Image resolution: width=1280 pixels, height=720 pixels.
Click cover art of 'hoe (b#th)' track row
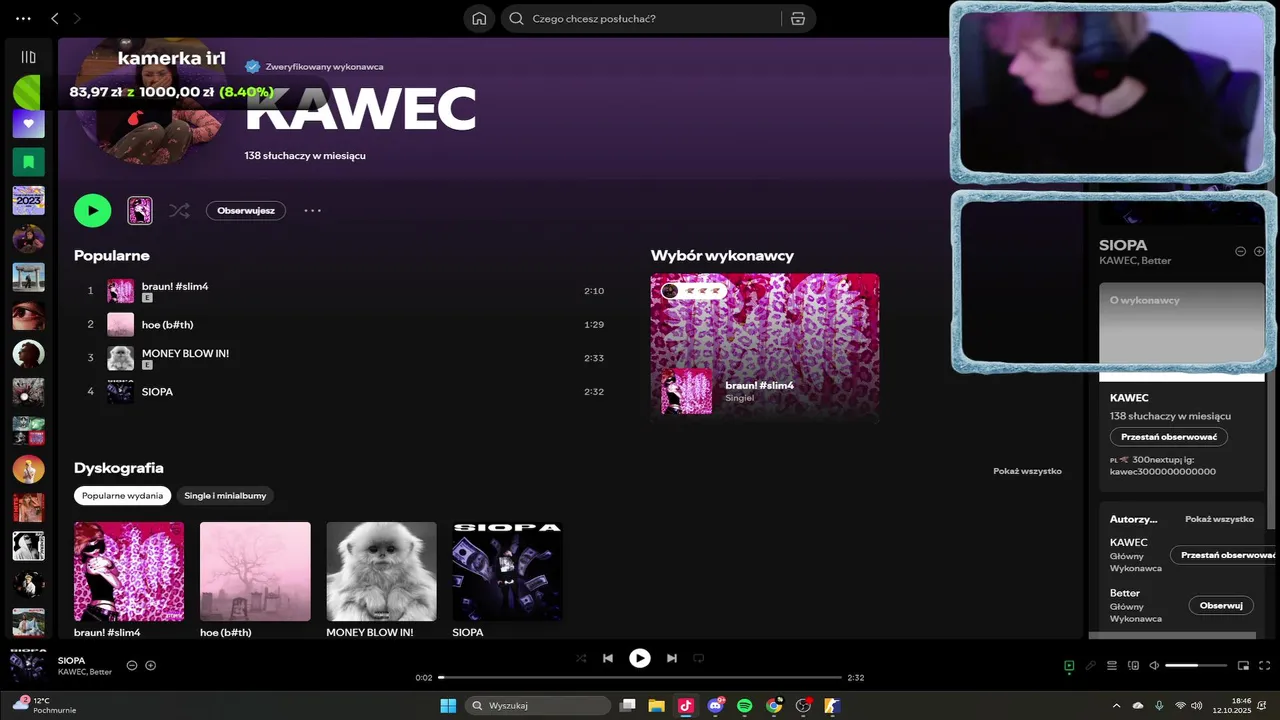[x=120, y=324]
